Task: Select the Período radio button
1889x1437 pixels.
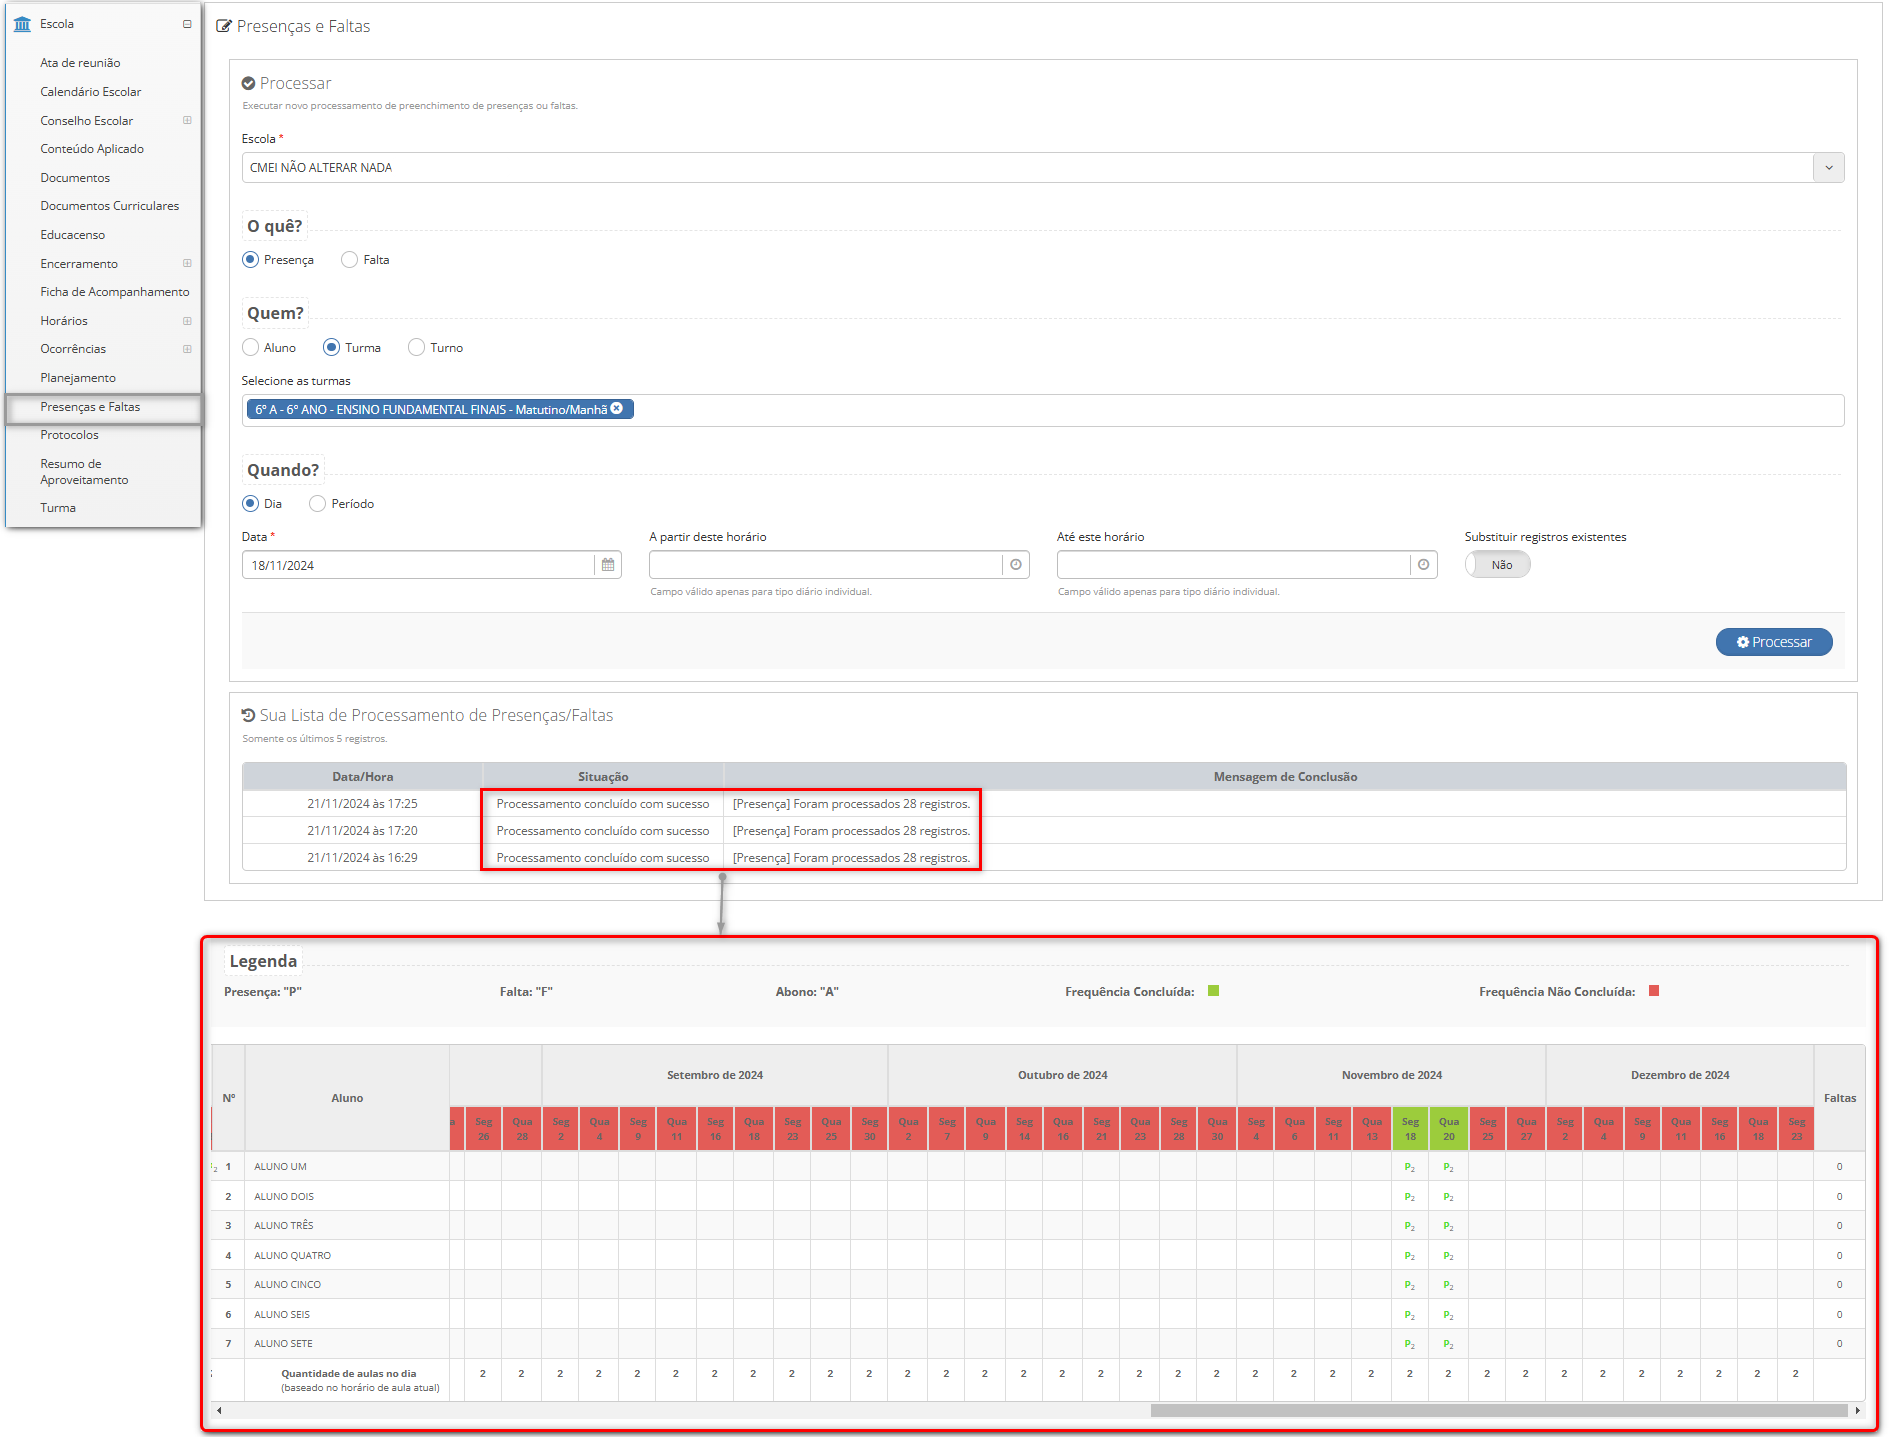Action: [x=317, y=504]
